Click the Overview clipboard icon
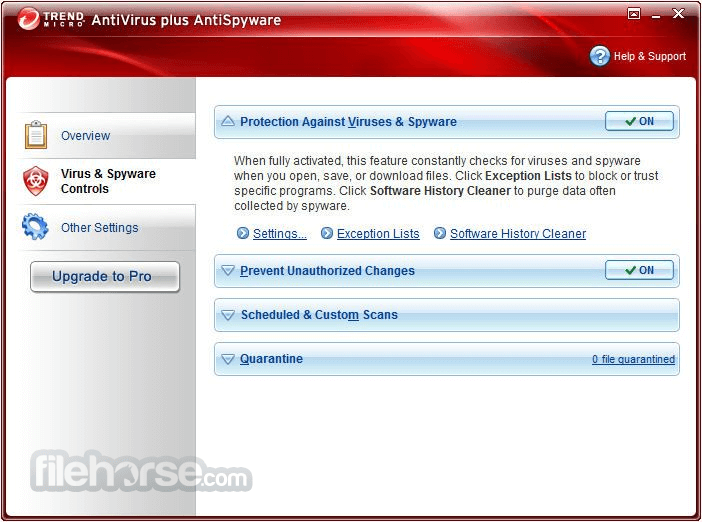The height and width of the screenshot is (522, 702). pyautogui.click(x=36, y=135)
